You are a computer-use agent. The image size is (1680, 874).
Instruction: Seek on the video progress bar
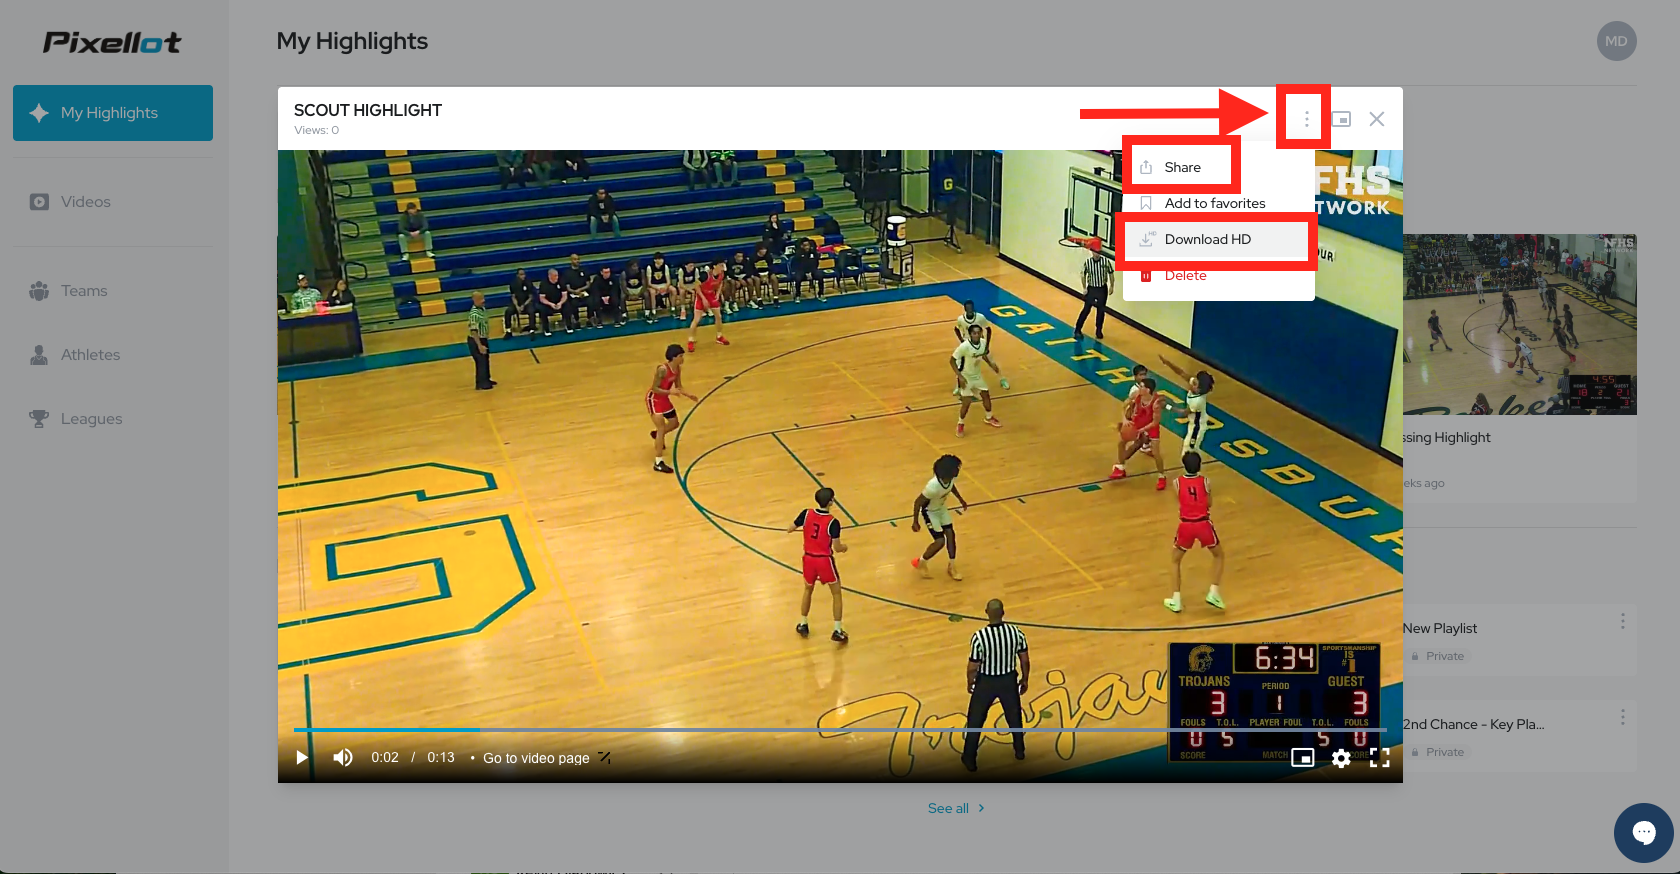click(x=840, y=730)
